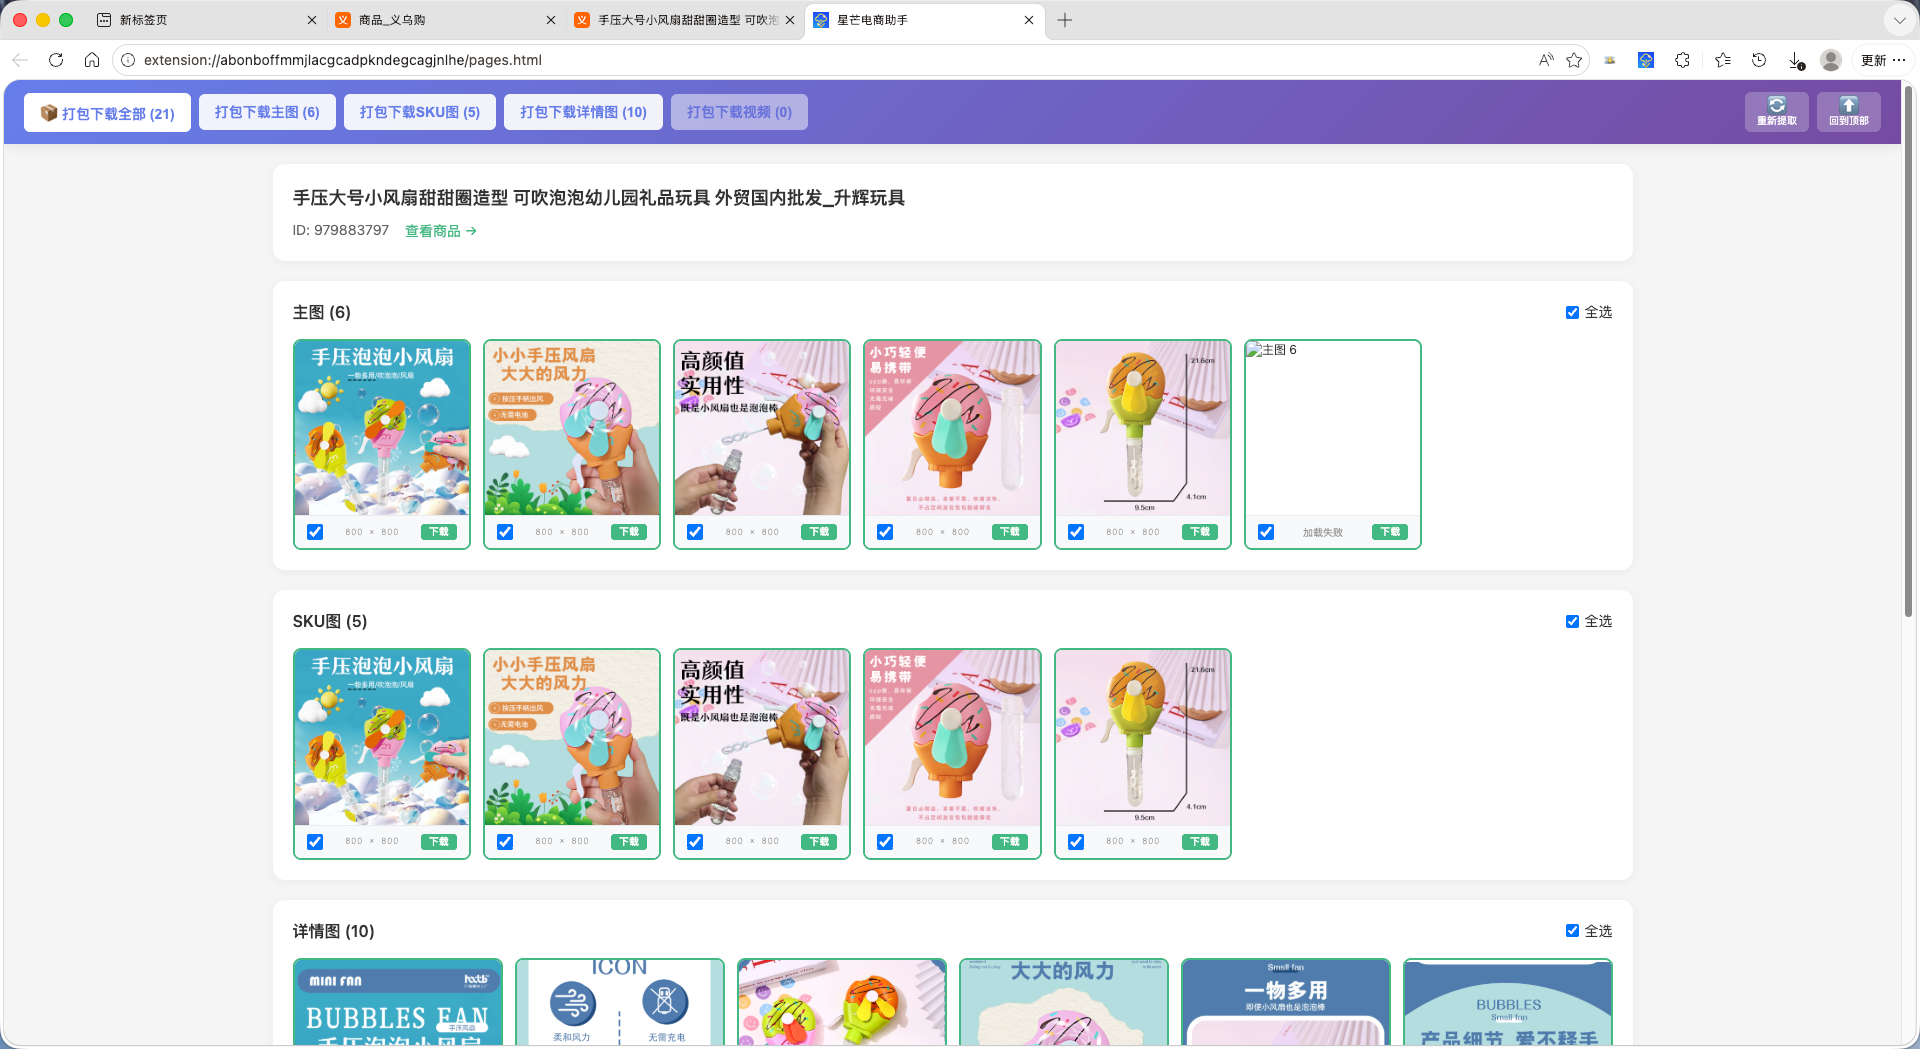Click the page vertical scrollbar
Image resolution: width=1920 pixels, height=1049 pixels.
click(1908, 350)
